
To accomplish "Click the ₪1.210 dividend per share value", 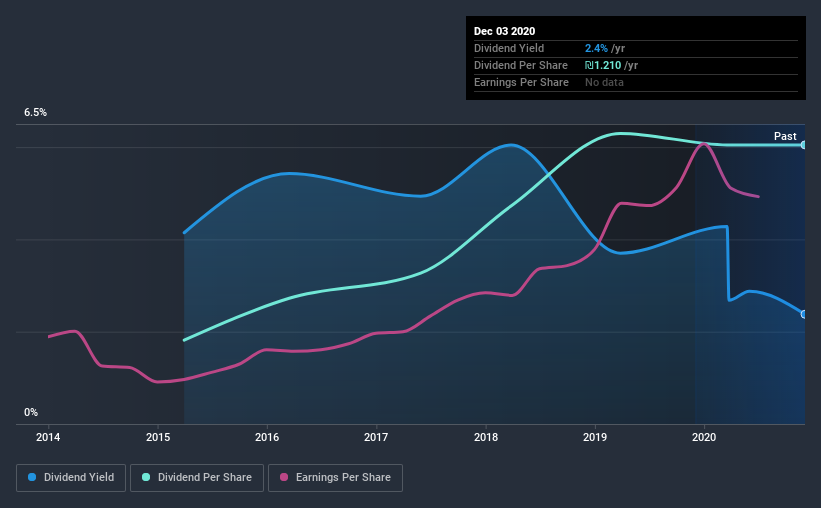I will (x=603, y=65).
